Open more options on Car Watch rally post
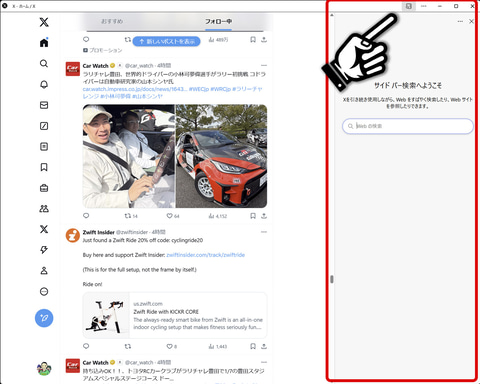Image resolution: width=480 pixels, height=384 pixels. (x=264, y=65)
